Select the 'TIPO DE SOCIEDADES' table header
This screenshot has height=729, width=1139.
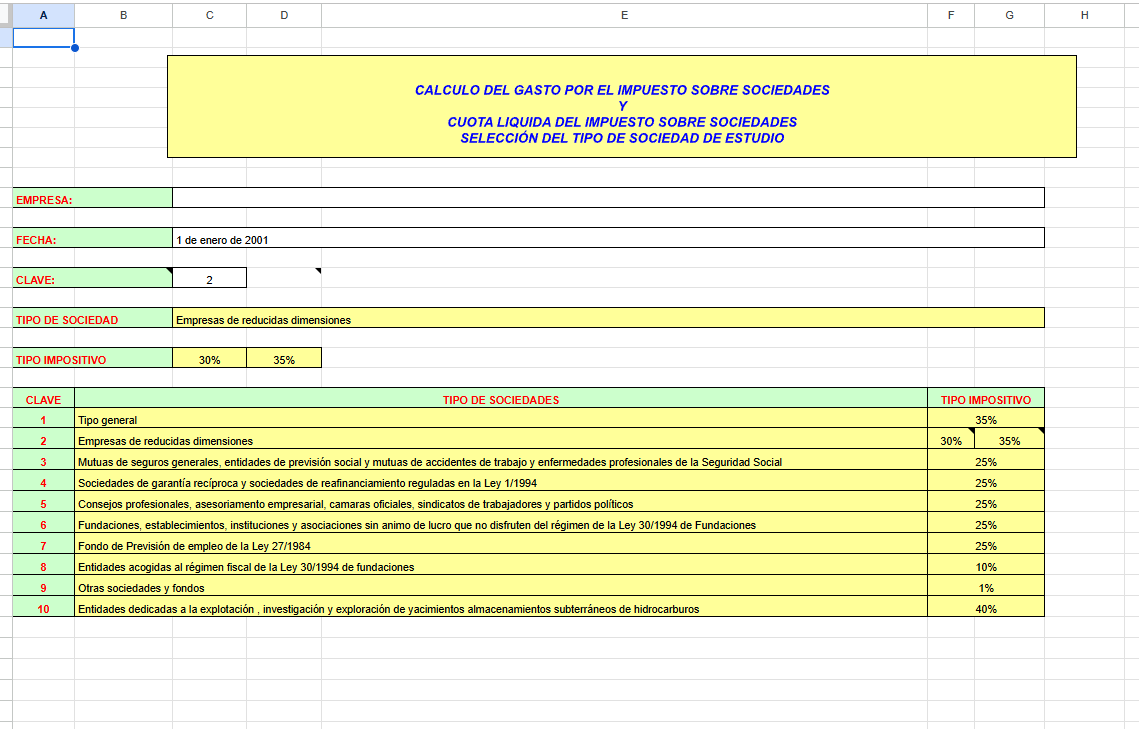click(x=501, y=399)
